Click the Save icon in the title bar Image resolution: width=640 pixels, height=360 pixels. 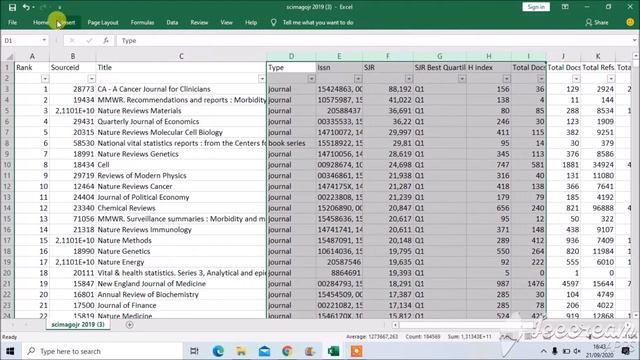coord(12,7)
